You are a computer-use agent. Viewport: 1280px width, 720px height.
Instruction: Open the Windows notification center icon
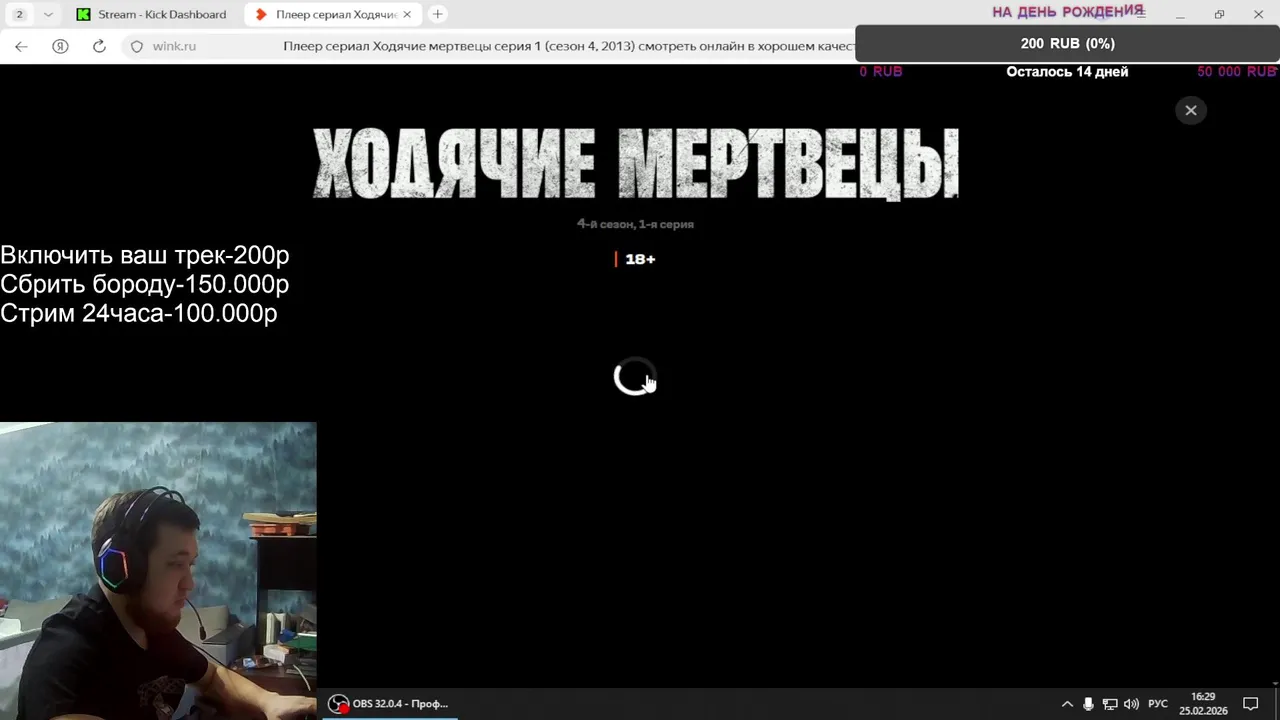1250,704
